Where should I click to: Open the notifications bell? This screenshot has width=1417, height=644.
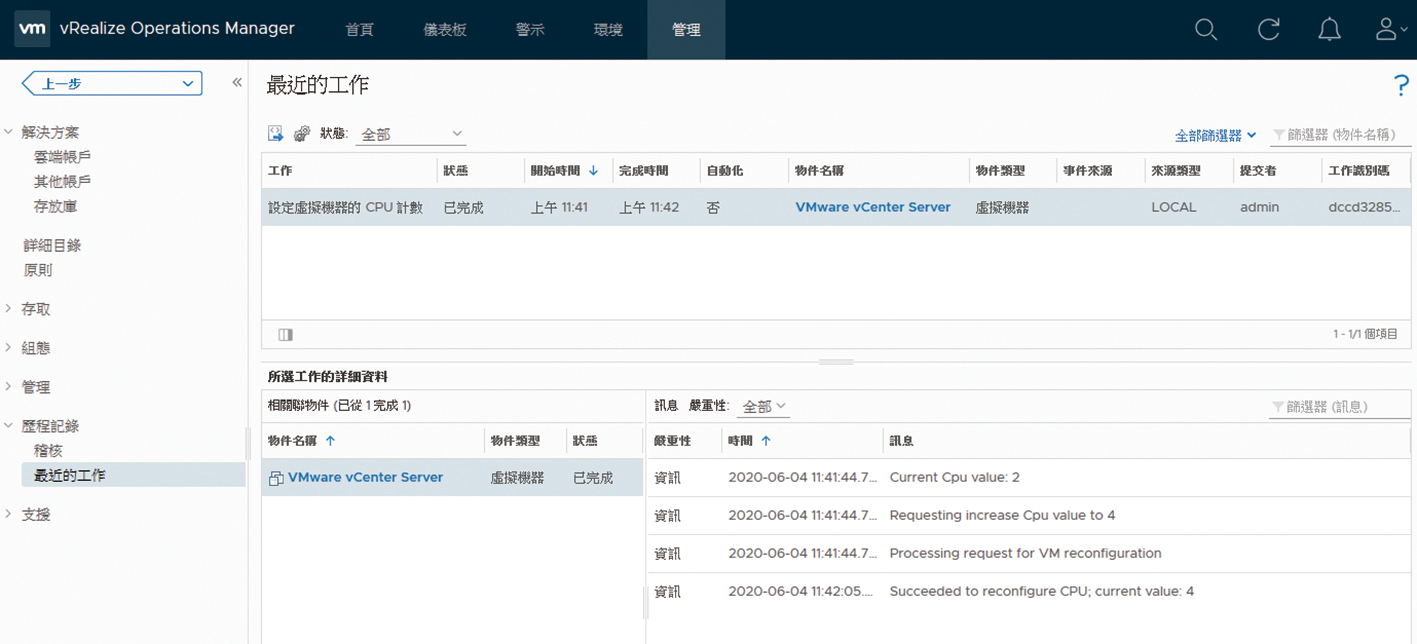(1329, 30)
